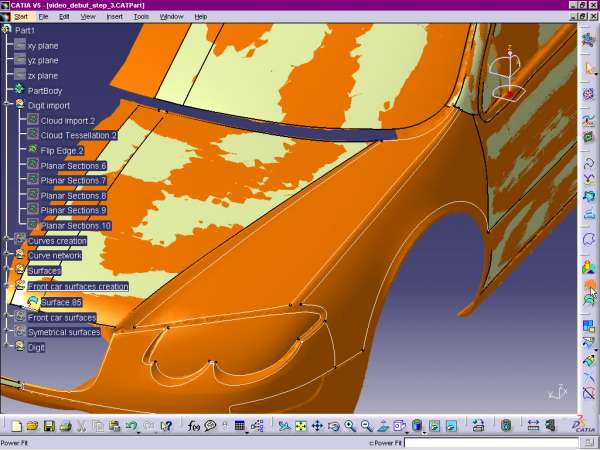Click the Zoom In magnifier icon
The image size is (600, 450).
350,426
